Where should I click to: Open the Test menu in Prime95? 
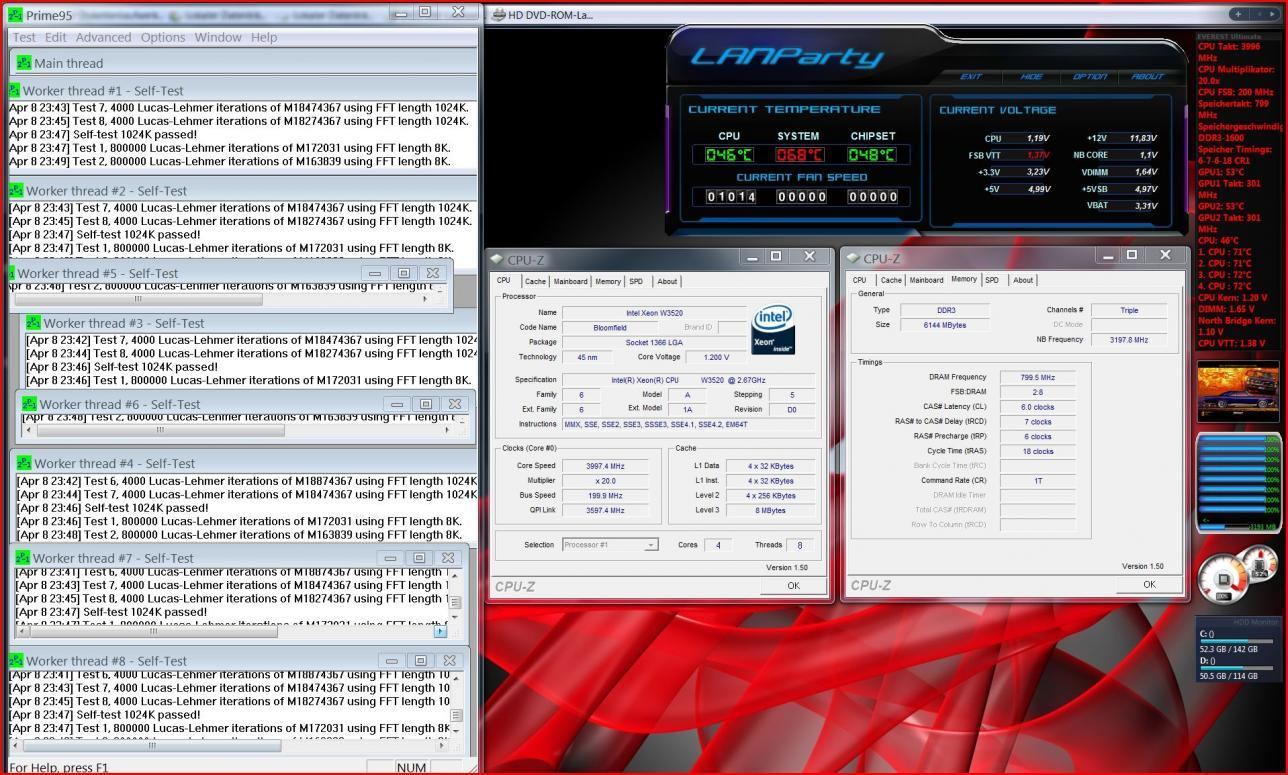click(x=24, y=37)
